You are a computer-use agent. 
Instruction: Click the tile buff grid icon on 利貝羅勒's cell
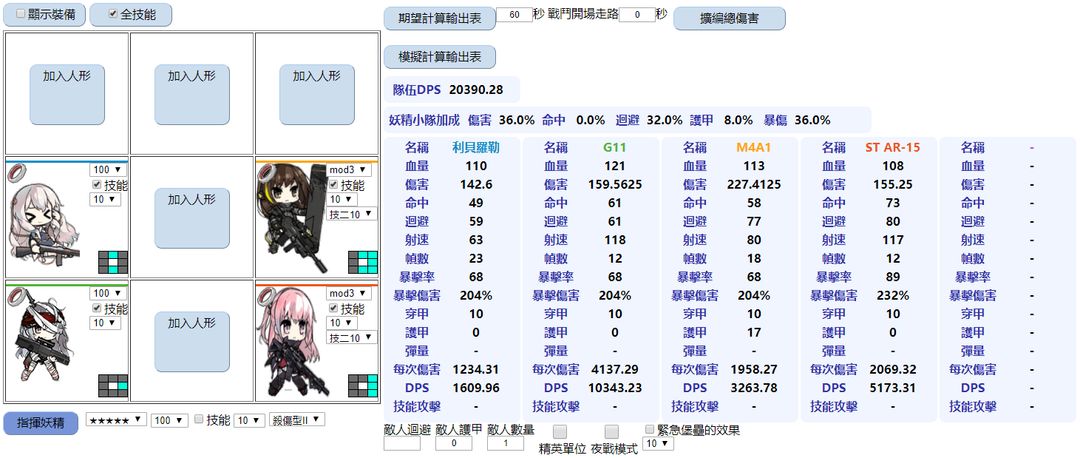(113, 262)
